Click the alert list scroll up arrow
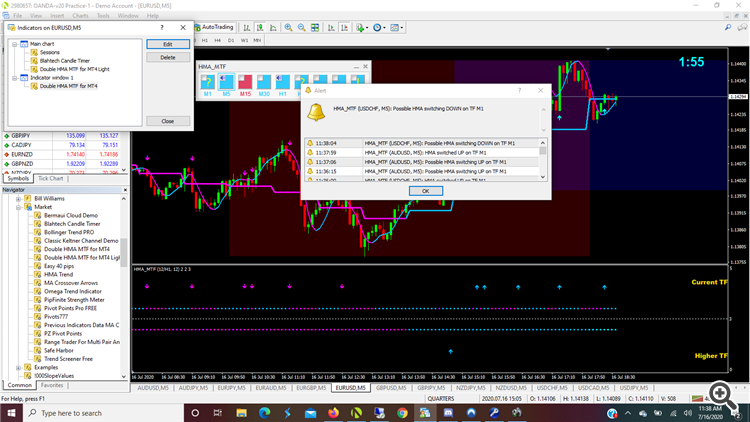 542,143
